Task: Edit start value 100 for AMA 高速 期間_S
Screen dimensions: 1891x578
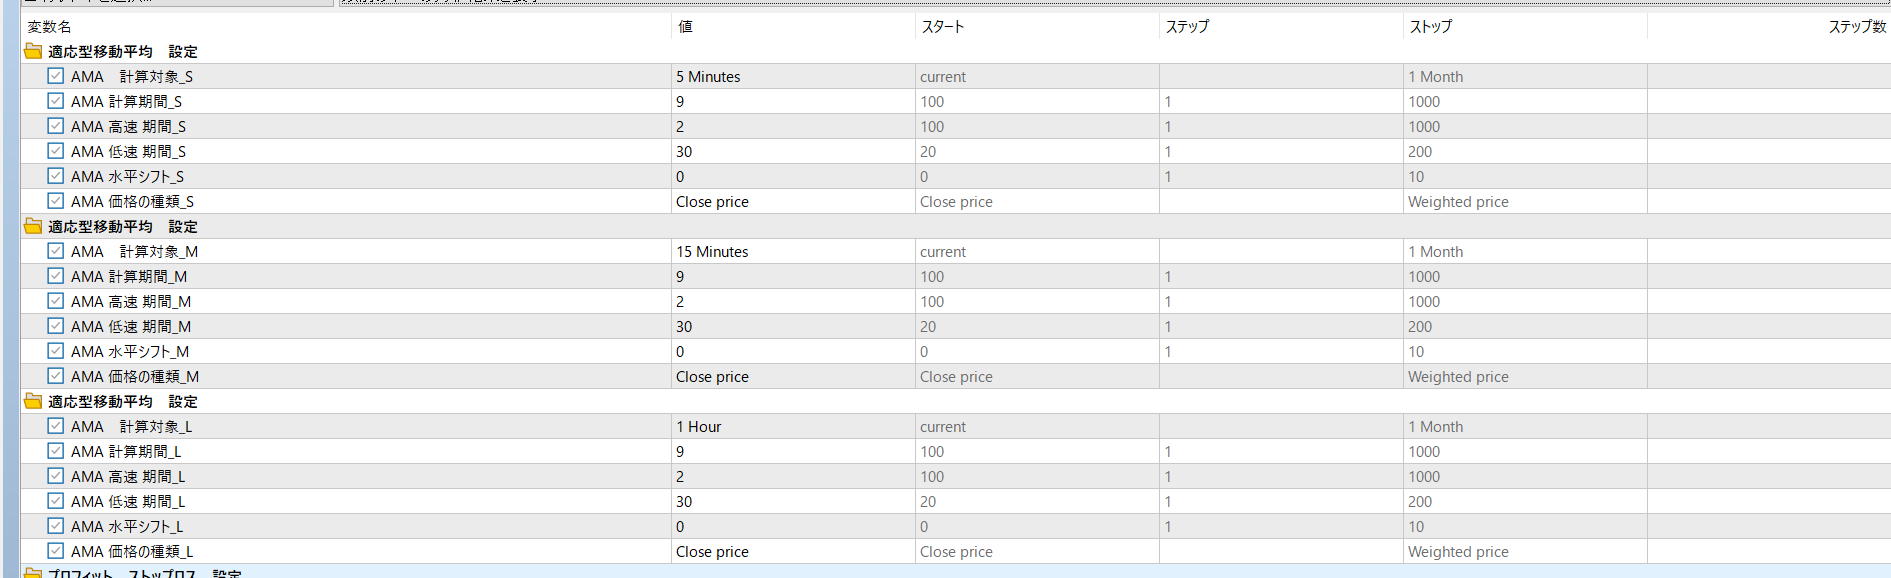Action: point(1038,126)
